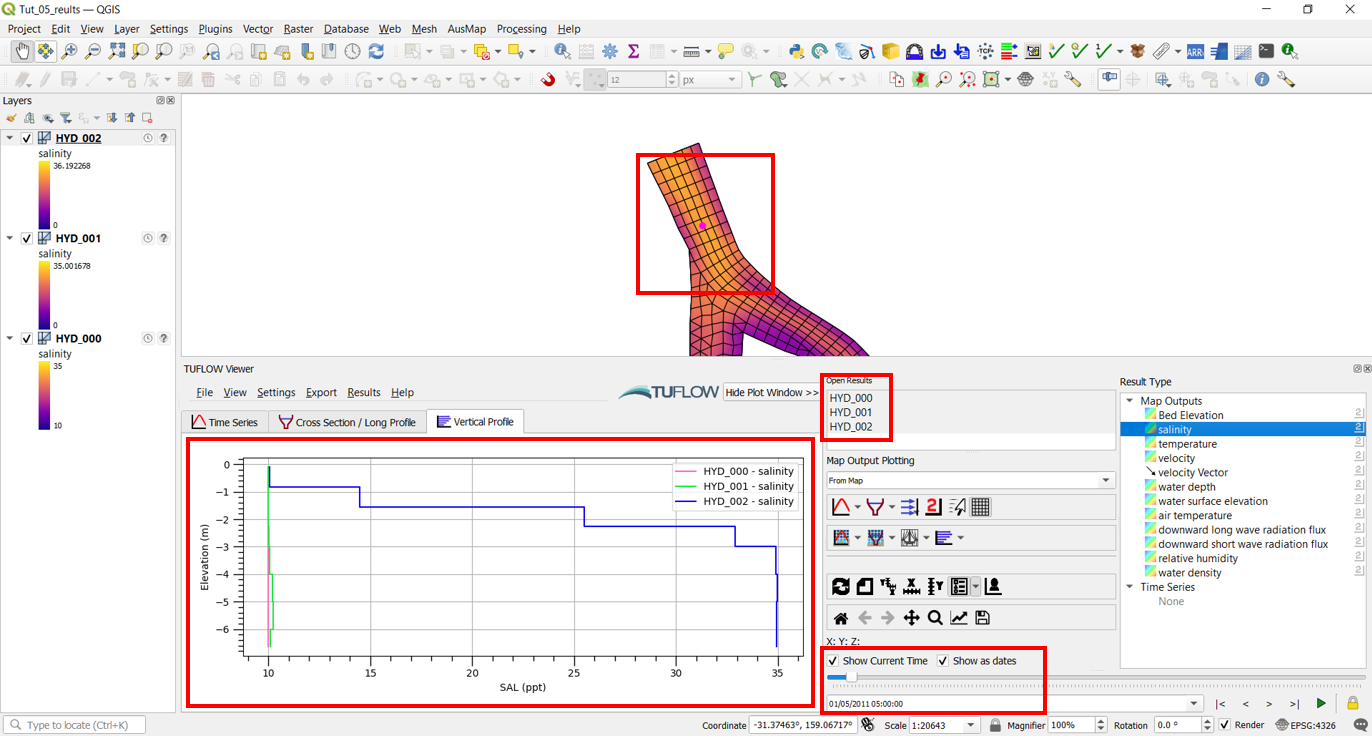Viewport: 1372px width, 740px height.
Task: Enable the Show Current Time checkbox
Action: pyautogui.click(x=833, y=660)
